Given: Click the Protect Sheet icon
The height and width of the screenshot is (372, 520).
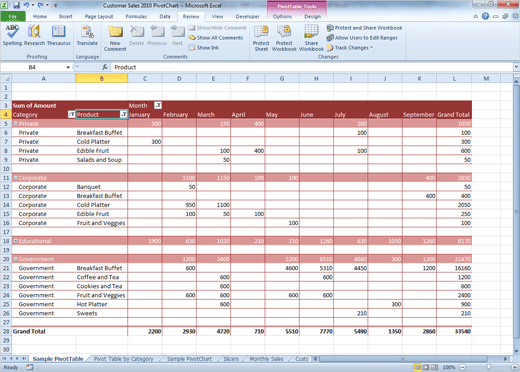Looking at the screenshot, I should 261,38.
